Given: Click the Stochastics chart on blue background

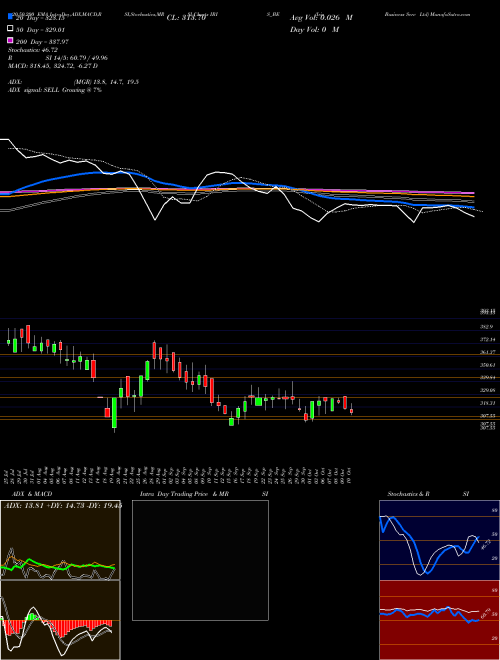Looking at the screenshot, I should (439, 540).
